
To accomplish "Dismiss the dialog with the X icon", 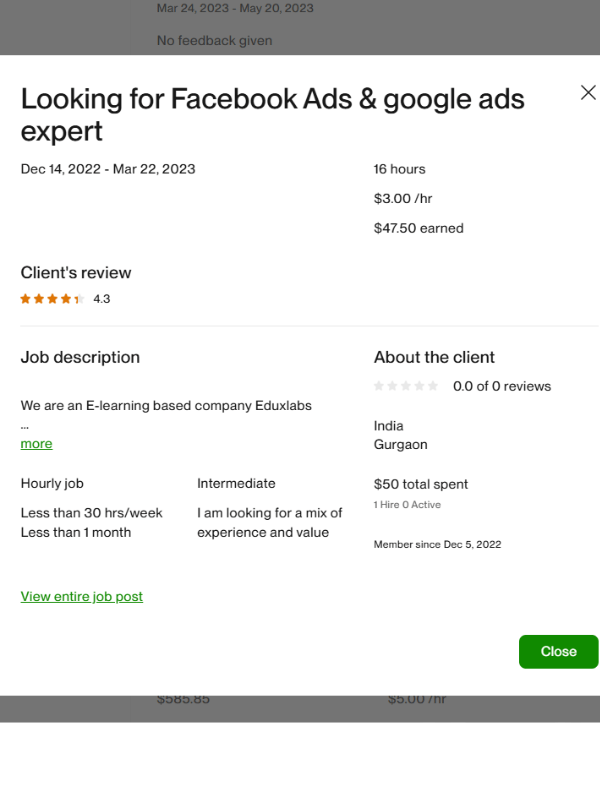I will [x=588, y=93].
